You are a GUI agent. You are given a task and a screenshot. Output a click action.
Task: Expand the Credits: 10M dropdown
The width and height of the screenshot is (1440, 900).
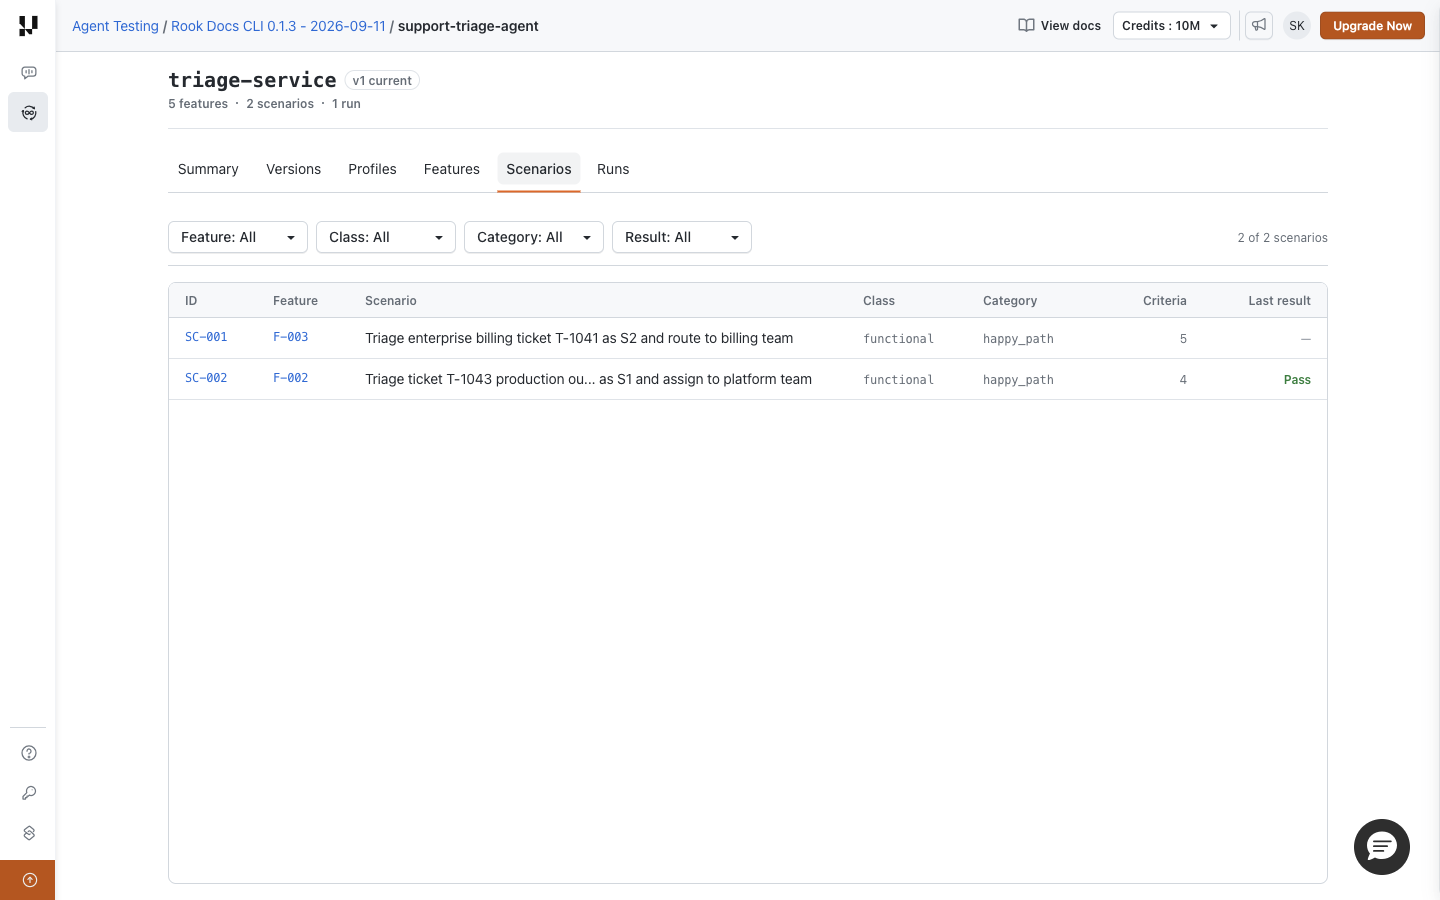1172,25
